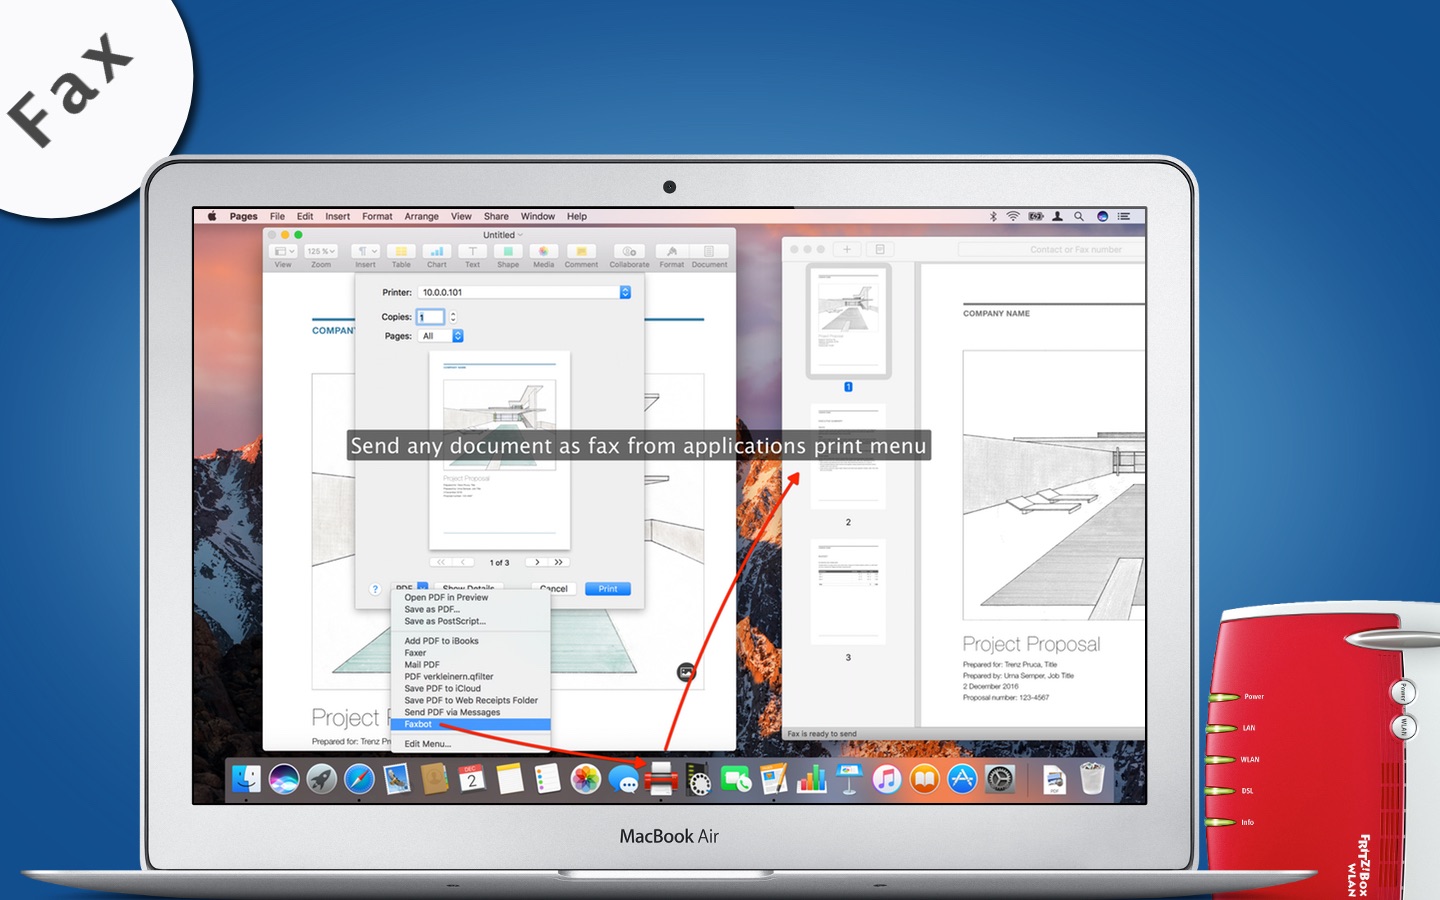
Task: Open Arrange menu in menu bar
Action: 421,216
